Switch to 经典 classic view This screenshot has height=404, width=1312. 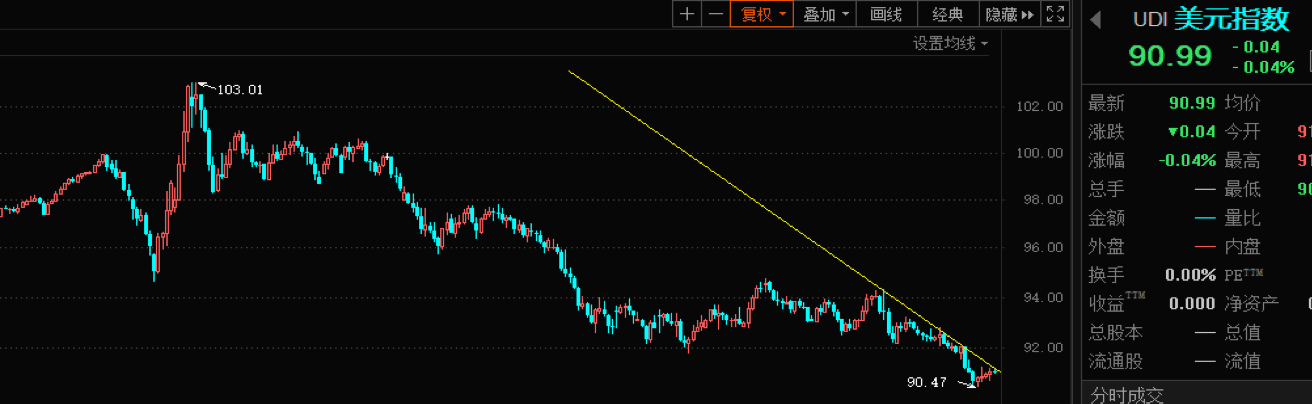[x=947, y=14]
